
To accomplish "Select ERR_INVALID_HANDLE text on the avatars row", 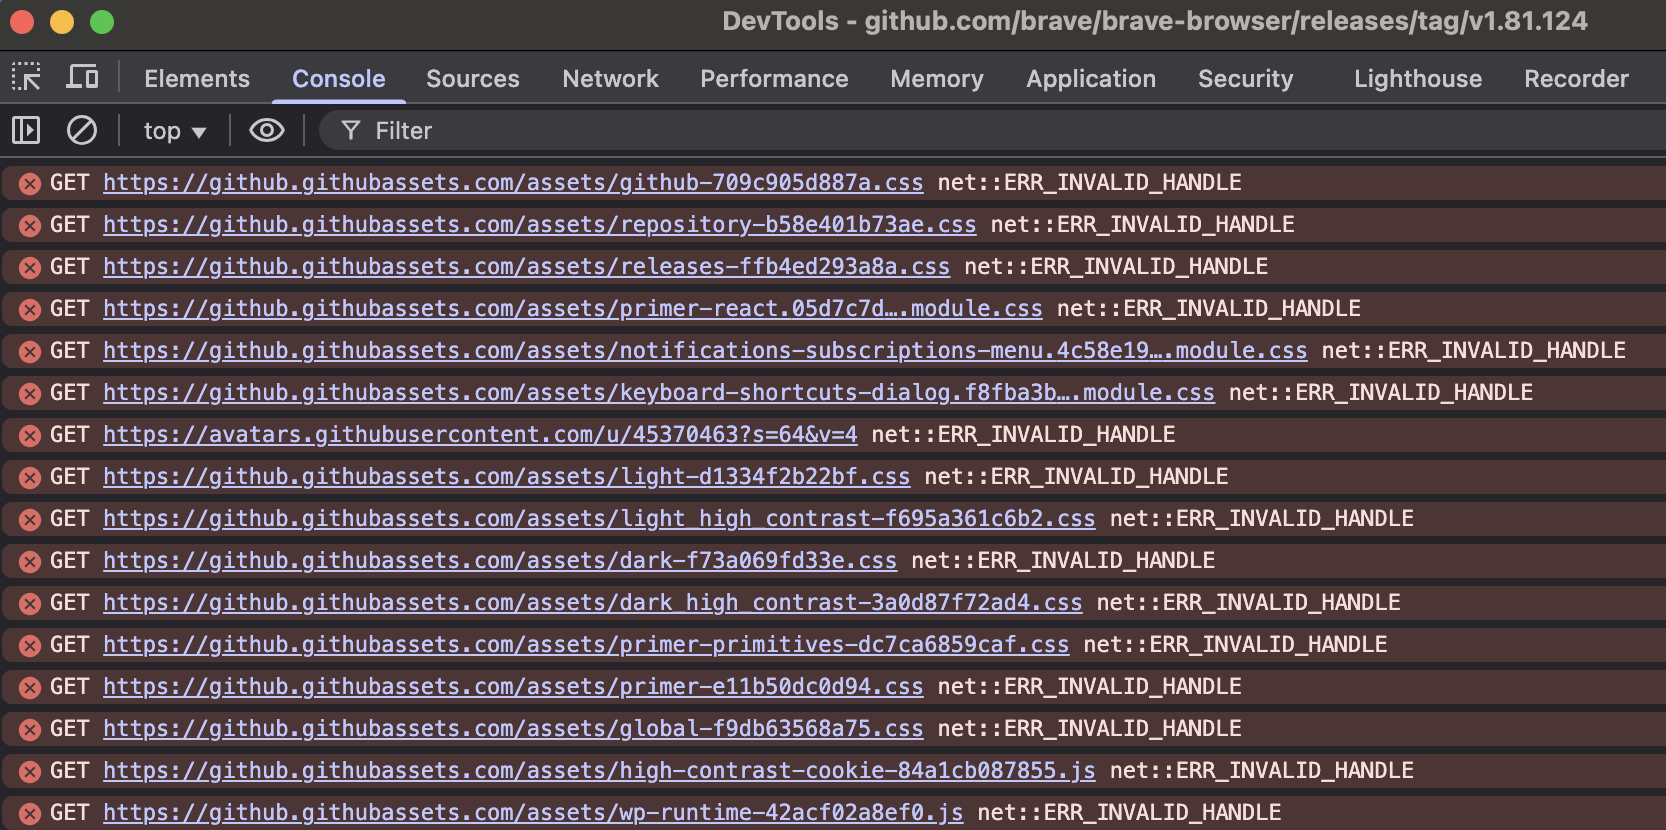I will tap(1057, 435).
